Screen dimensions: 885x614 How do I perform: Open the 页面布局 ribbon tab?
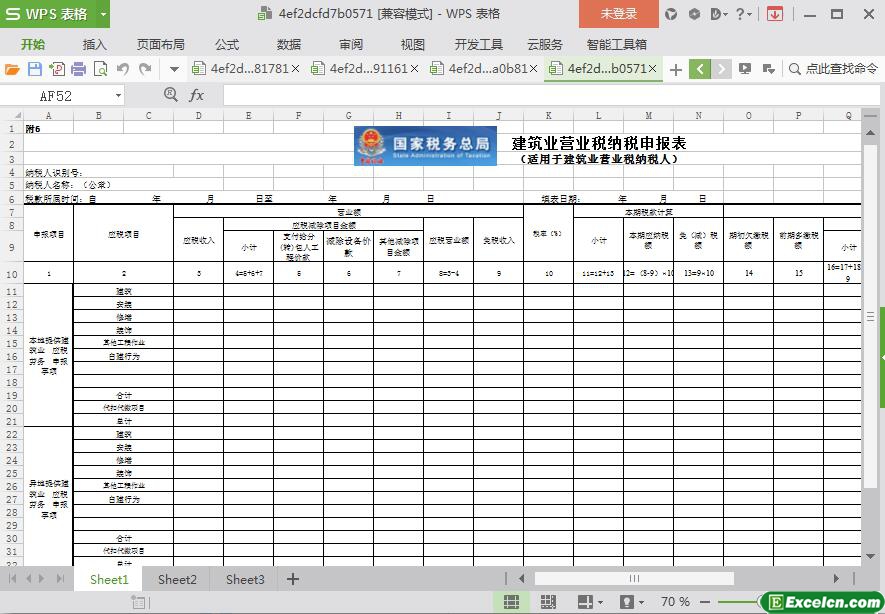(x=160, y=45)
